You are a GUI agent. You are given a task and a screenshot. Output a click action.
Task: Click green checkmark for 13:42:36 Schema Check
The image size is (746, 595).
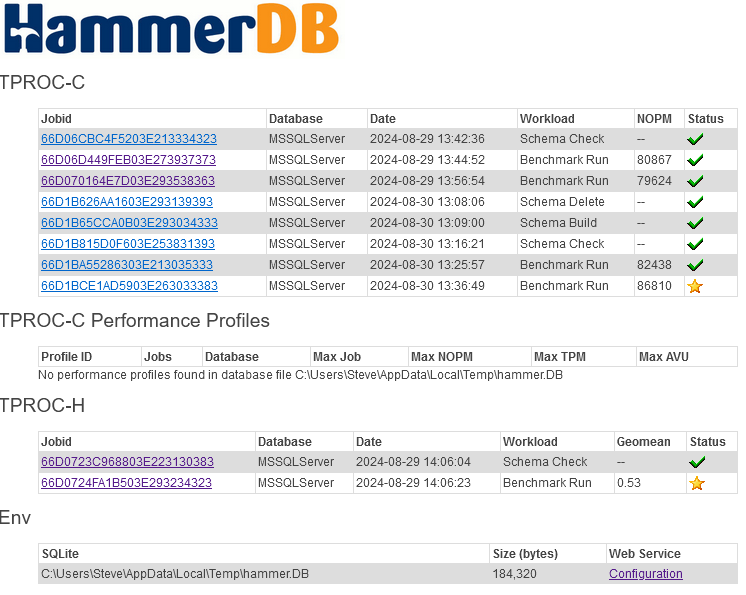695,139
